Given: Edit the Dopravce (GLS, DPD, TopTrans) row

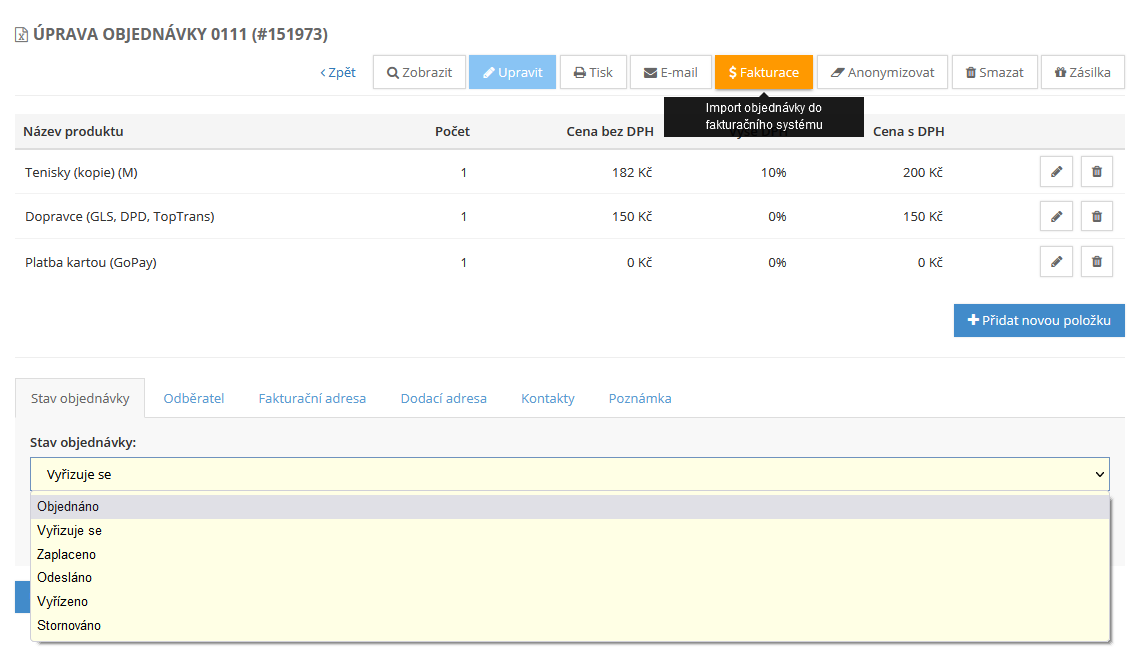Looking at the screenshot, I should click(1056, 216).
